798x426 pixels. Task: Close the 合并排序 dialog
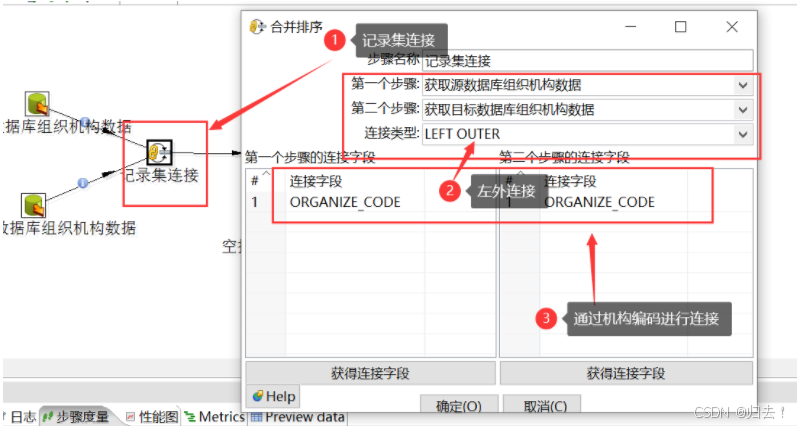click(x=732, y=26)
